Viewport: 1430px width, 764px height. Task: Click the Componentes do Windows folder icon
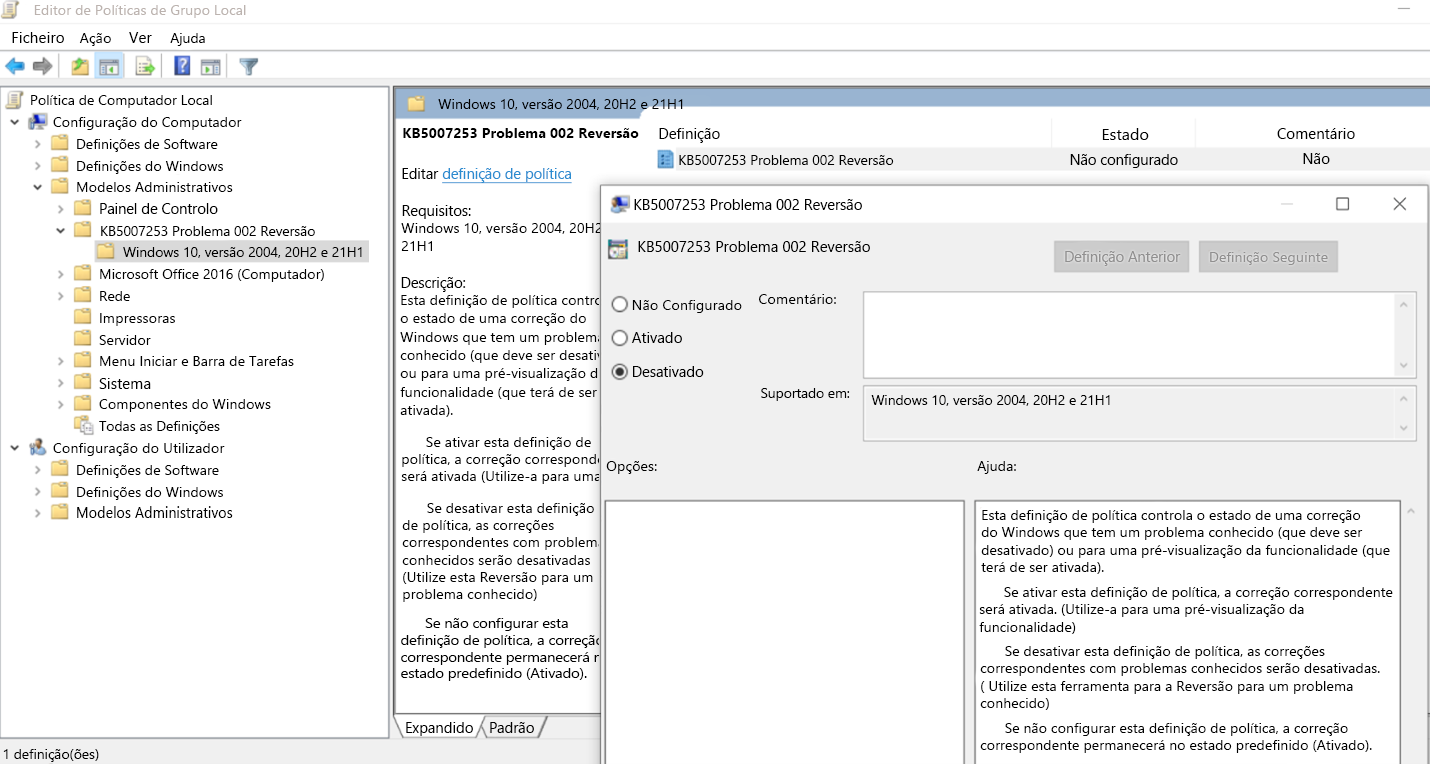pyautogui.click(x=84, y=404)
